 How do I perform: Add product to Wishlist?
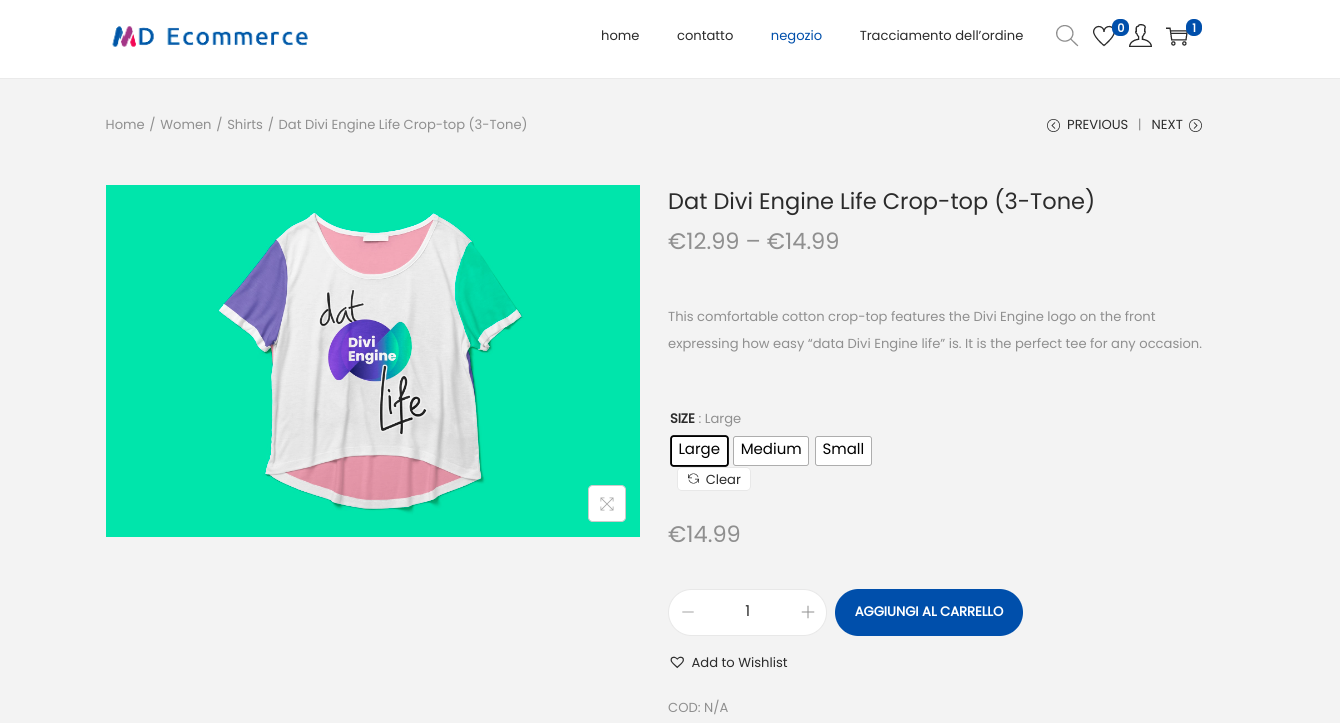coord(729,662)
